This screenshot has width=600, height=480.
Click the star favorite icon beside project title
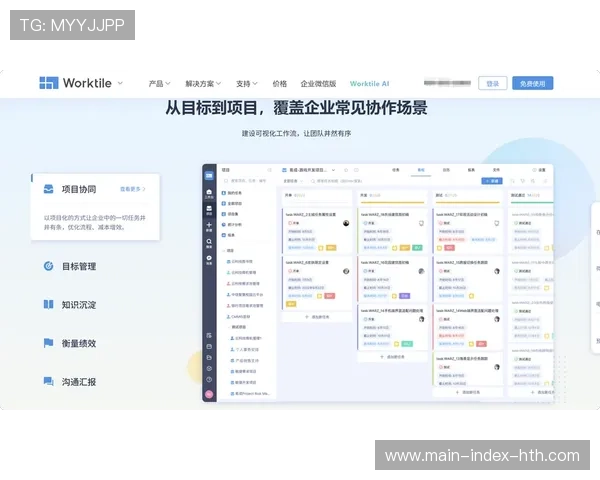[346, 170]
